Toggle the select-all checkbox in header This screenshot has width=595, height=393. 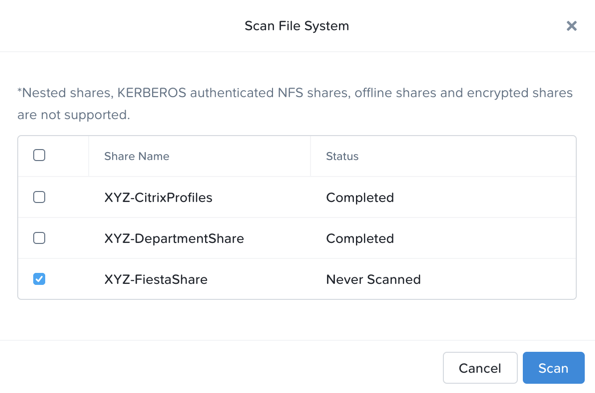[x=39, y=155]
